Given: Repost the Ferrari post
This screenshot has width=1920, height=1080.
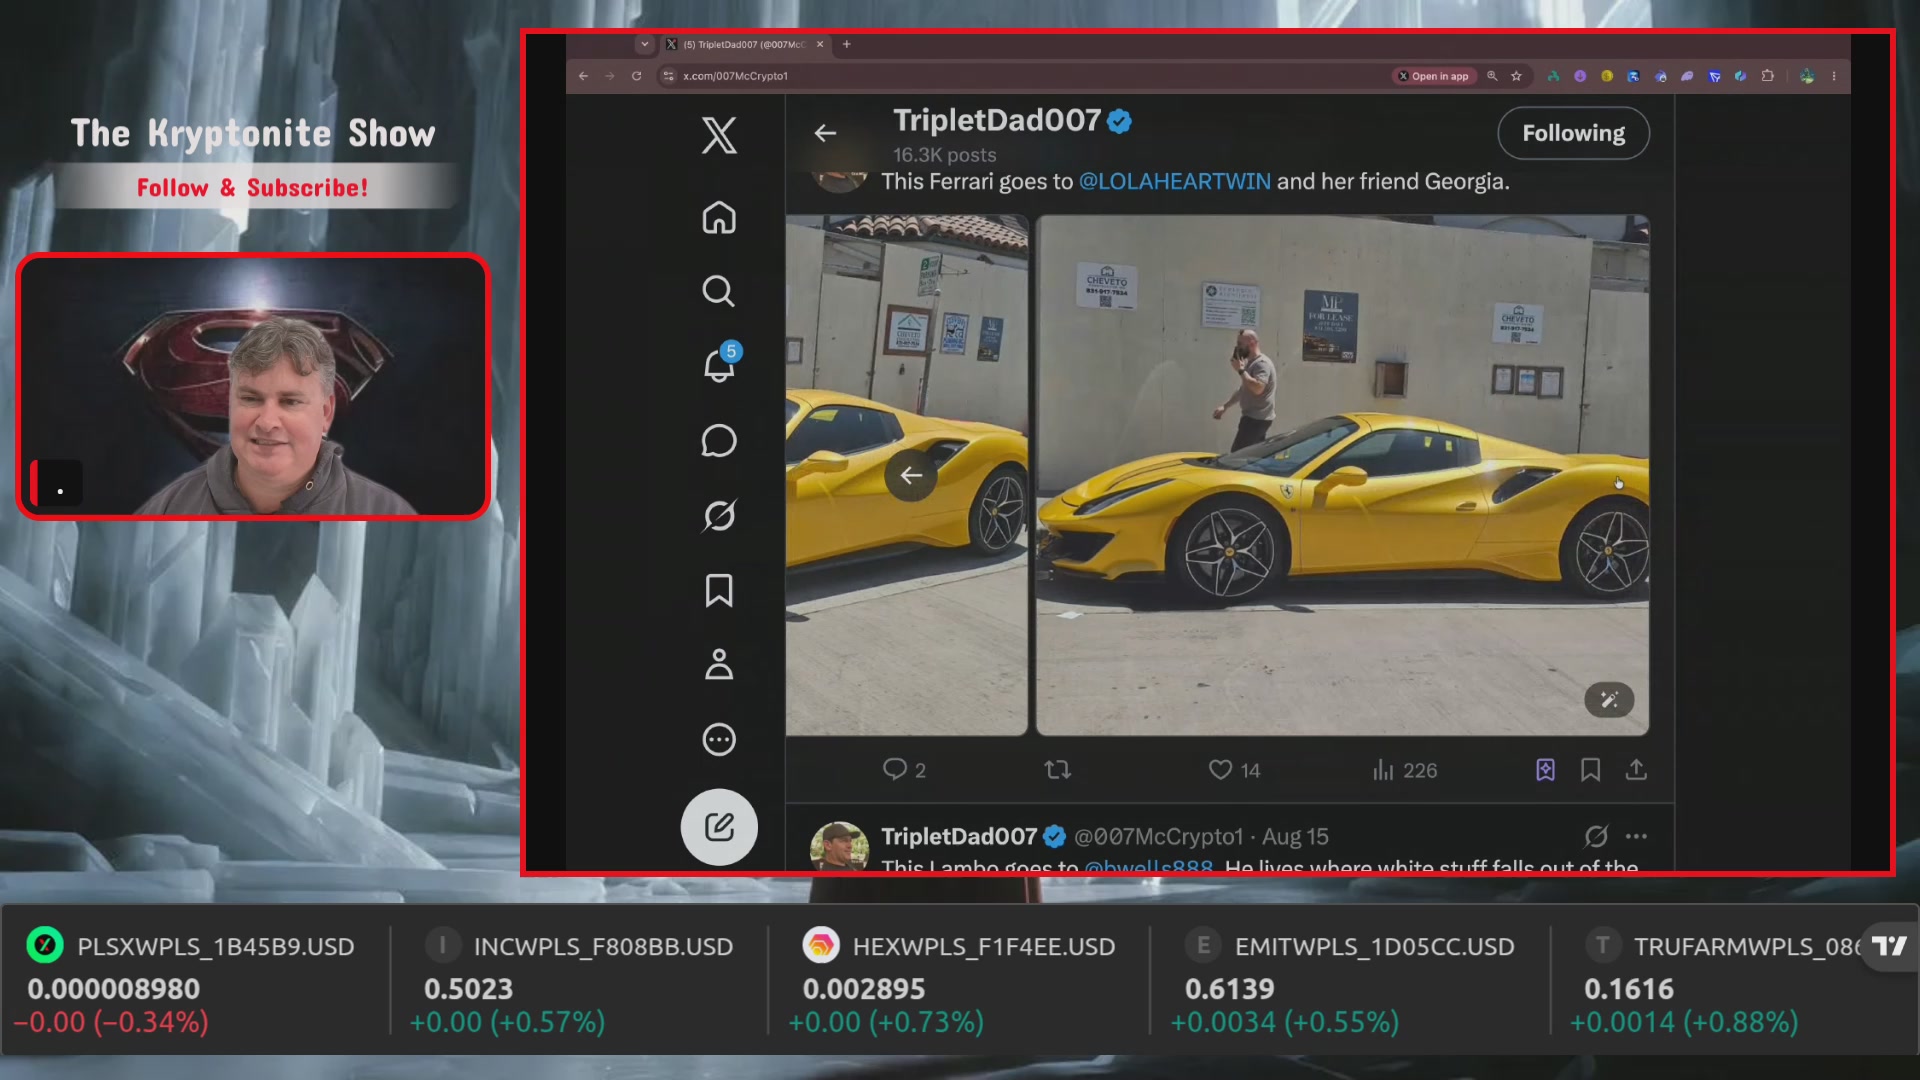Looking at the screenshot, I should 1057,770.
